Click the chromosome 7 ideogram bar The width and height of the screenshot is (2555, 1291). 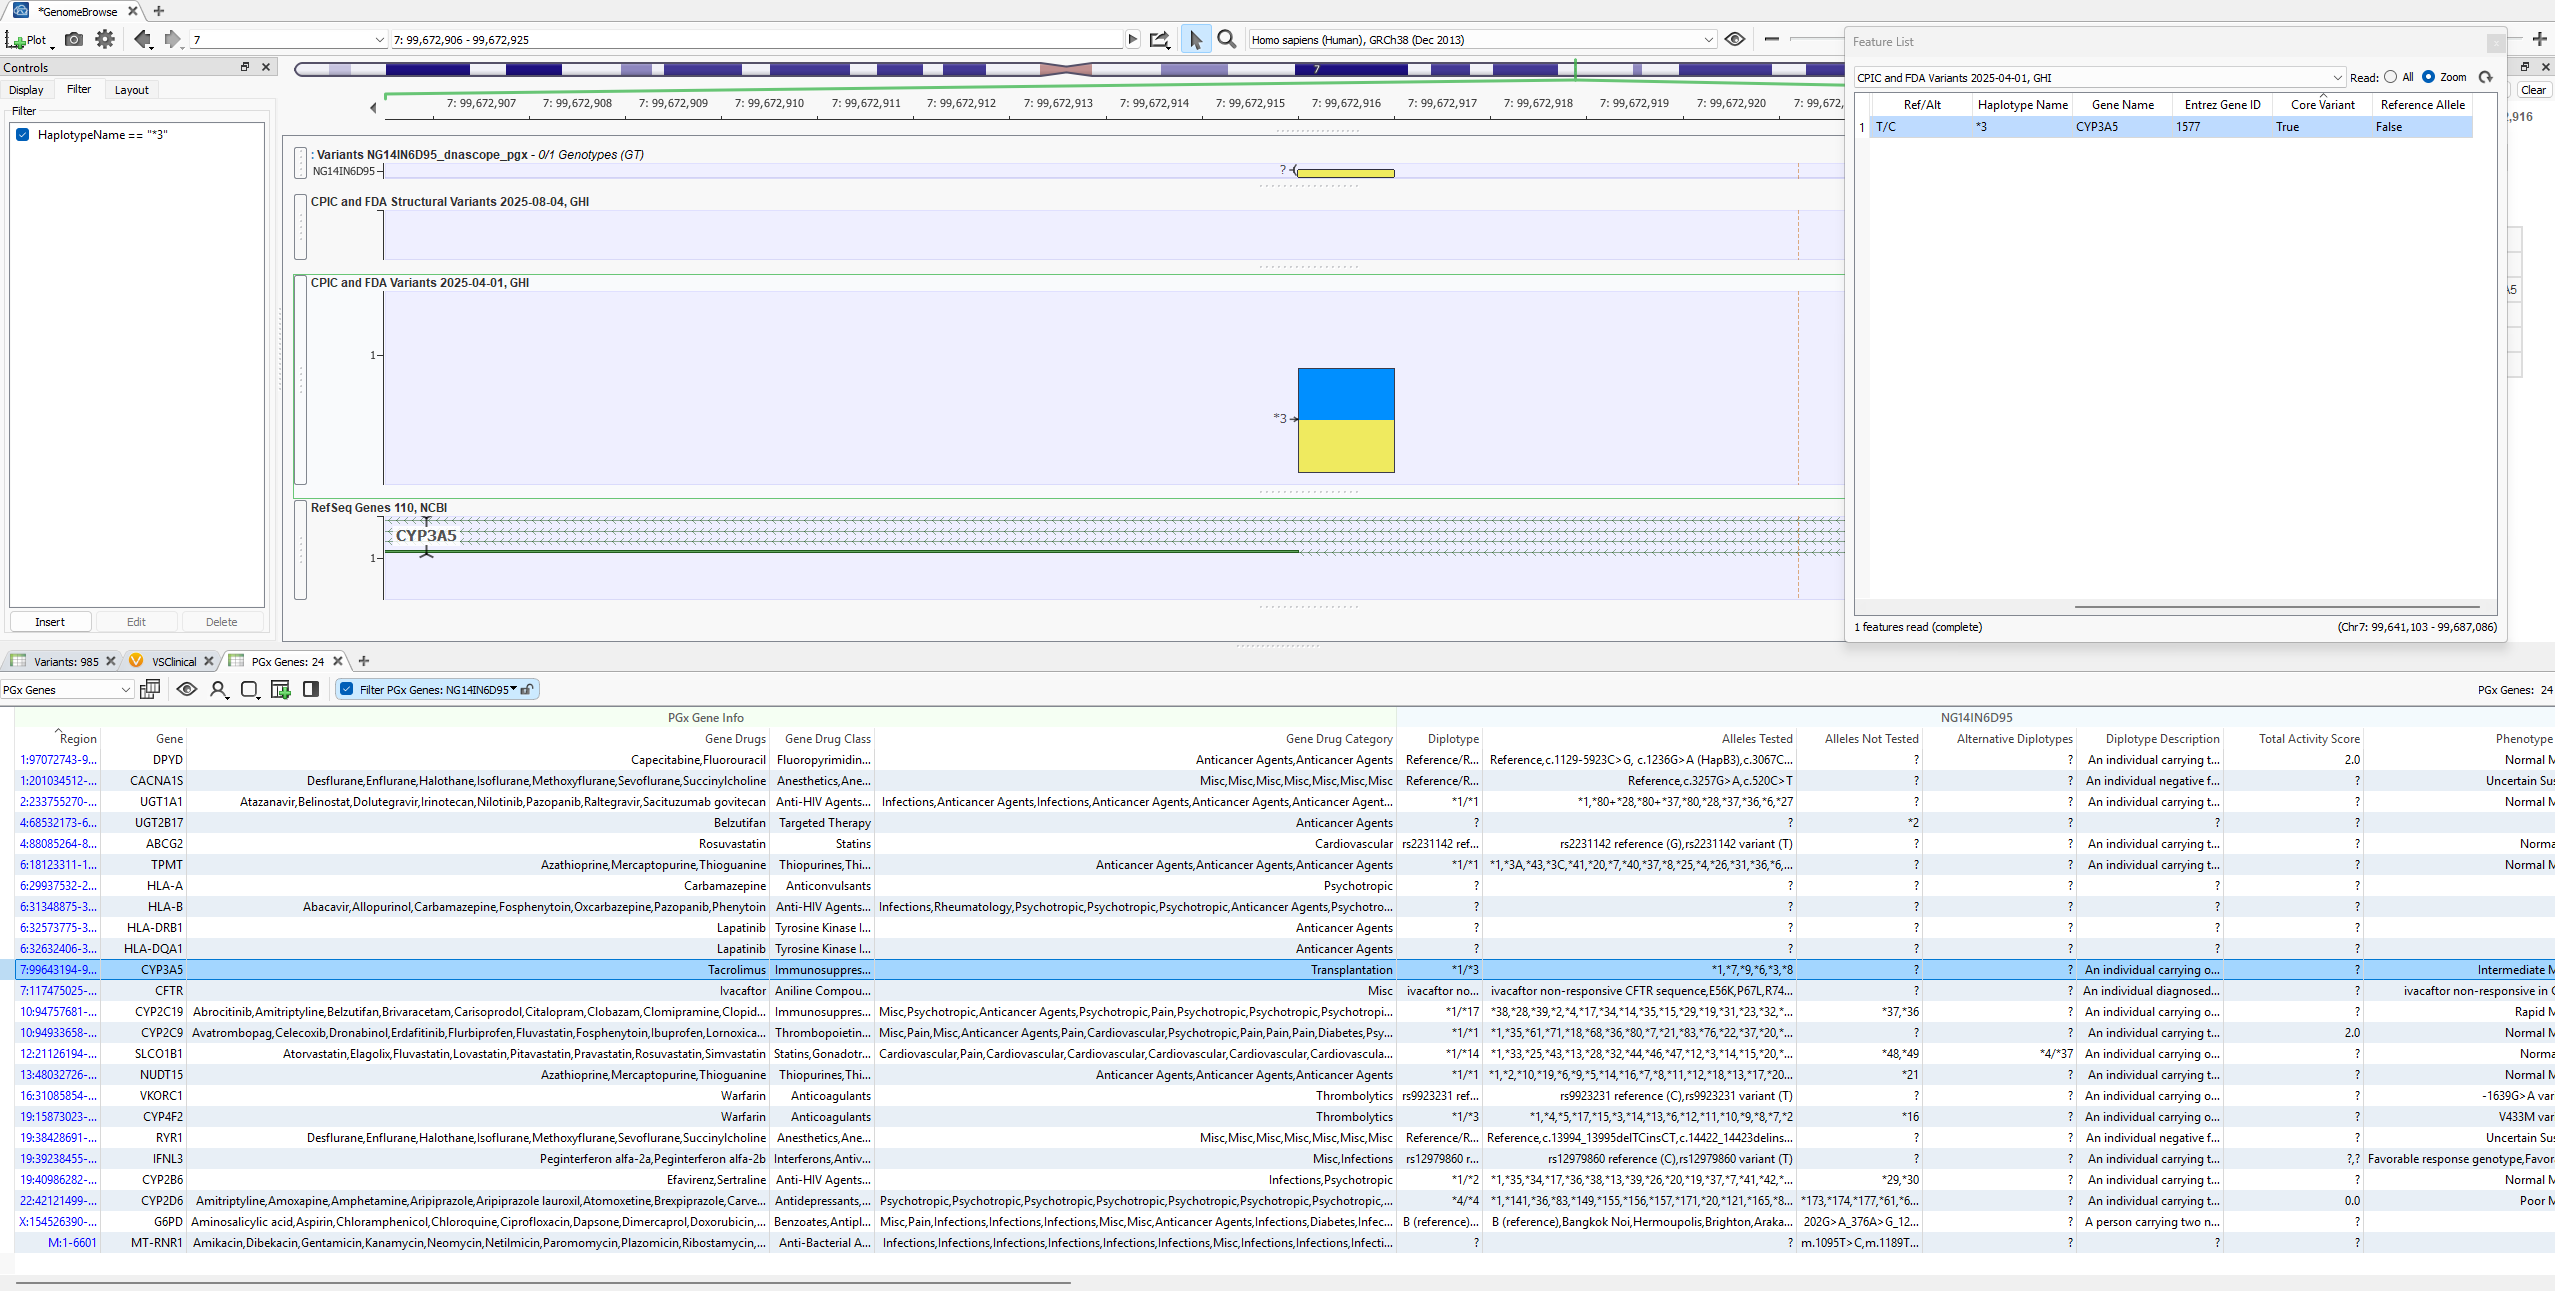[x=1068, y=69]
